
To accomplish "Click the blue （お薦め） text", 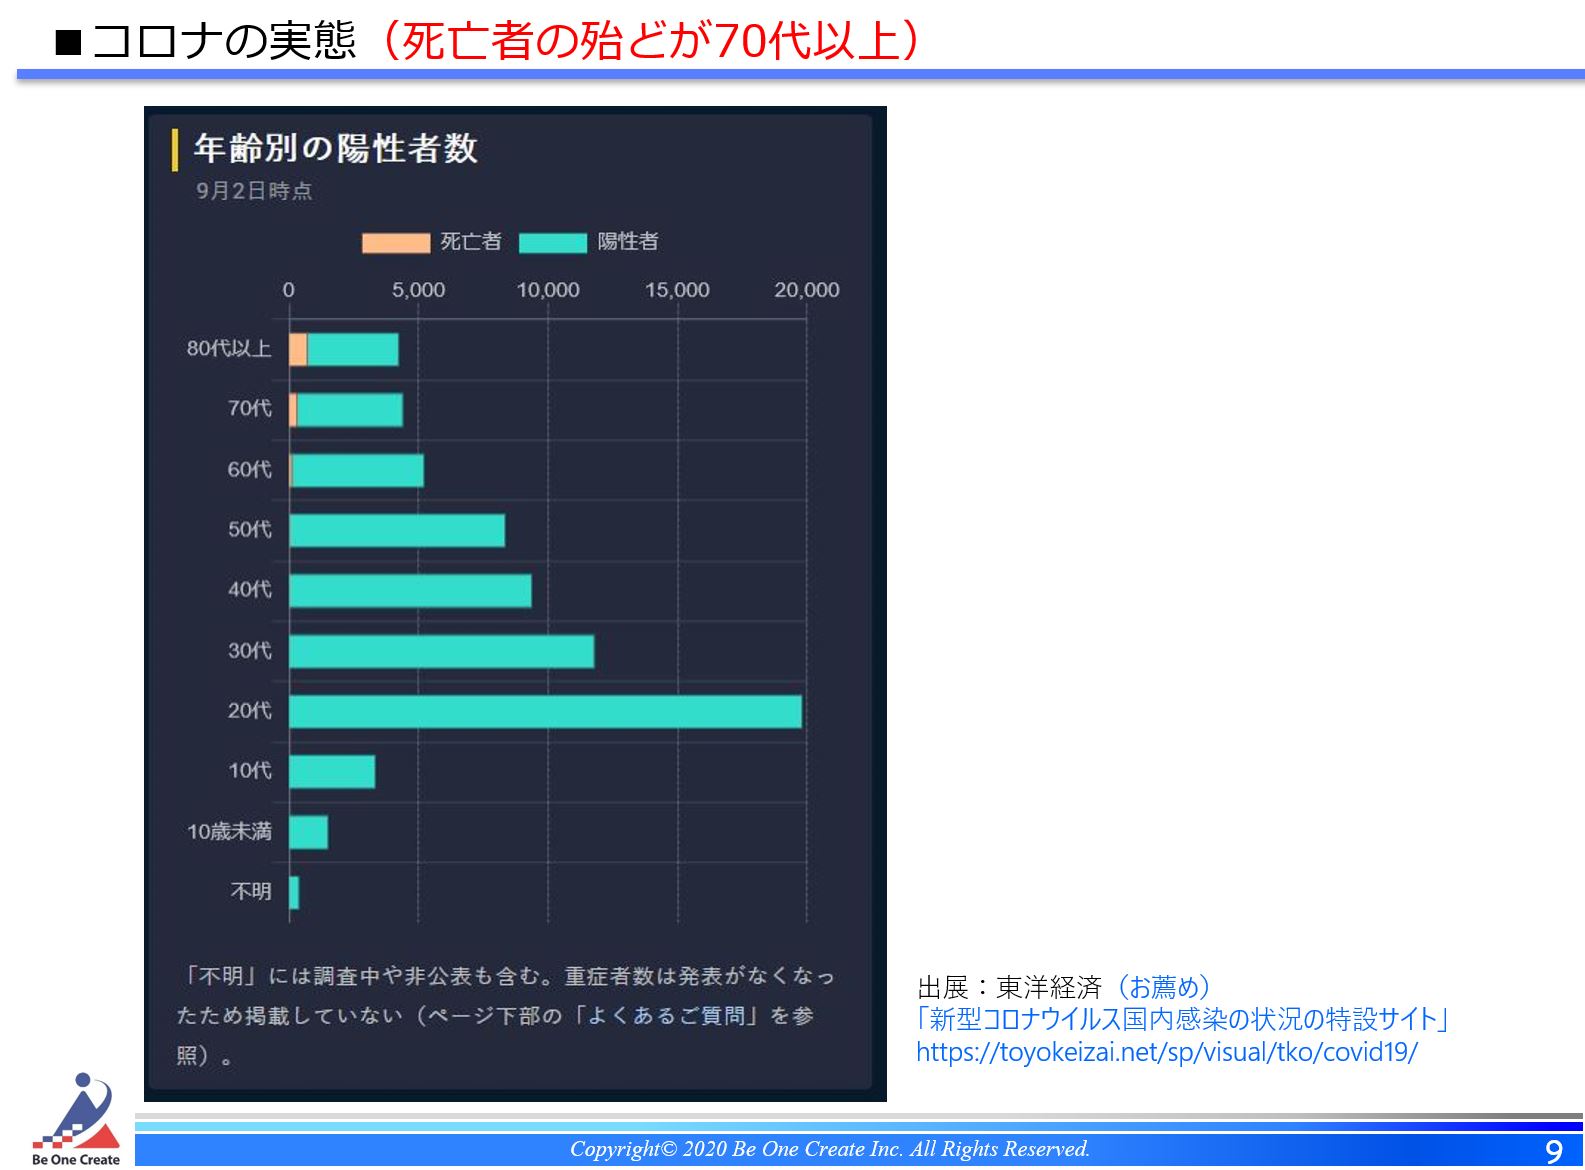I will (1164, 988).
